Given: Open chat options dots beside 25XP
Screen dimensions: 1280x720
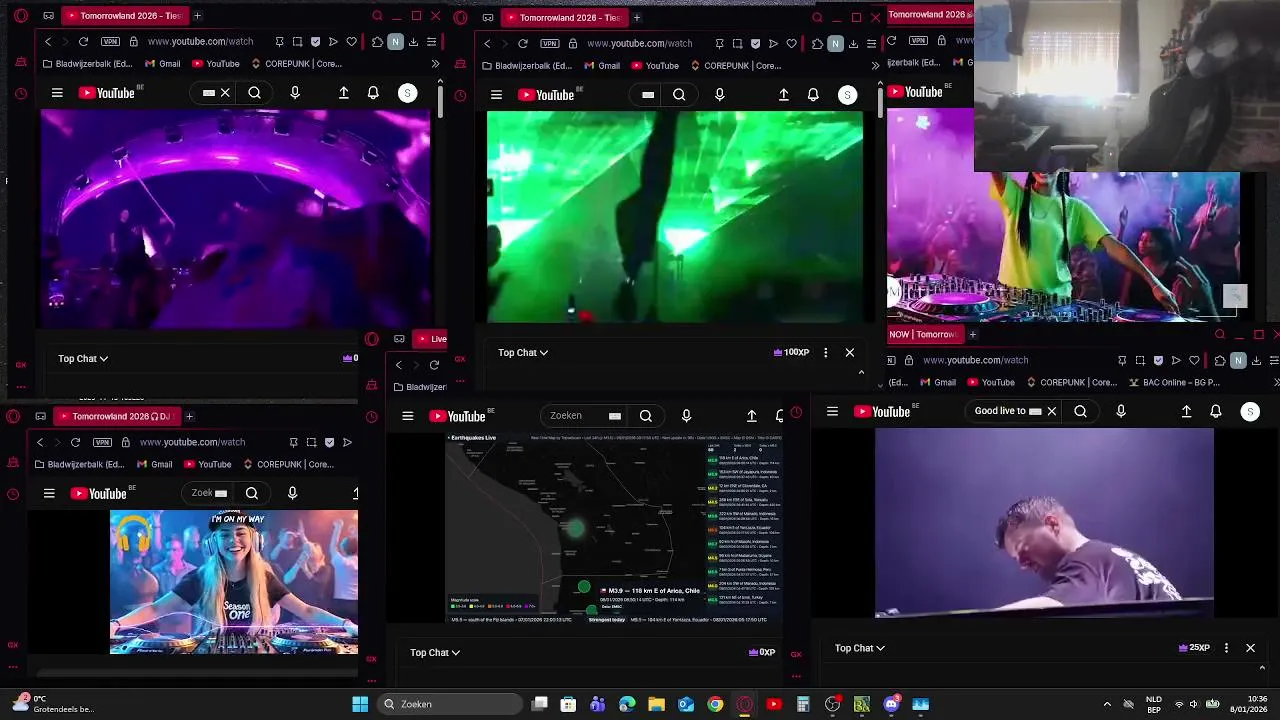Looking at the screenshot, I should point(1226,648).
